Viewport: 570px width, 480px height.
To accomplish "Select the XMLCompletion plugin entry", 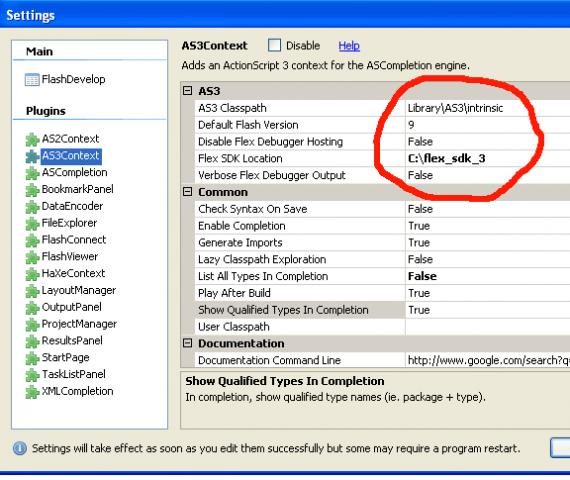I will (x=77, y=391).
